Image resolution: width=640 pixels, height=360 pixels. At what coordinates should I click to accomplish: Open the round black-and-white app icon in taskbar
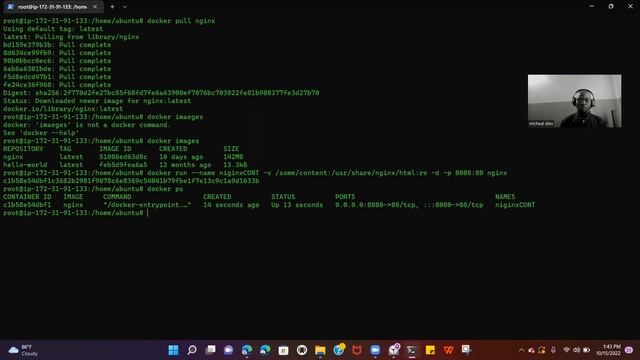tap(302, 350)
